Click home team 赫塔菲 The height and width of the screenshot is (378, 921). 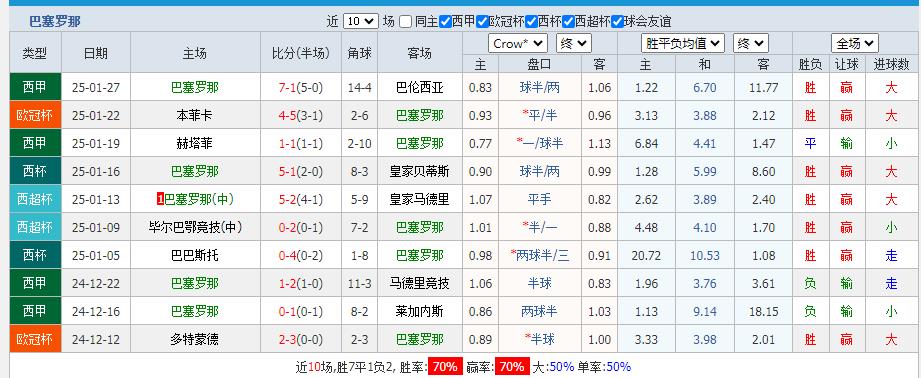(x=195, y=143)
